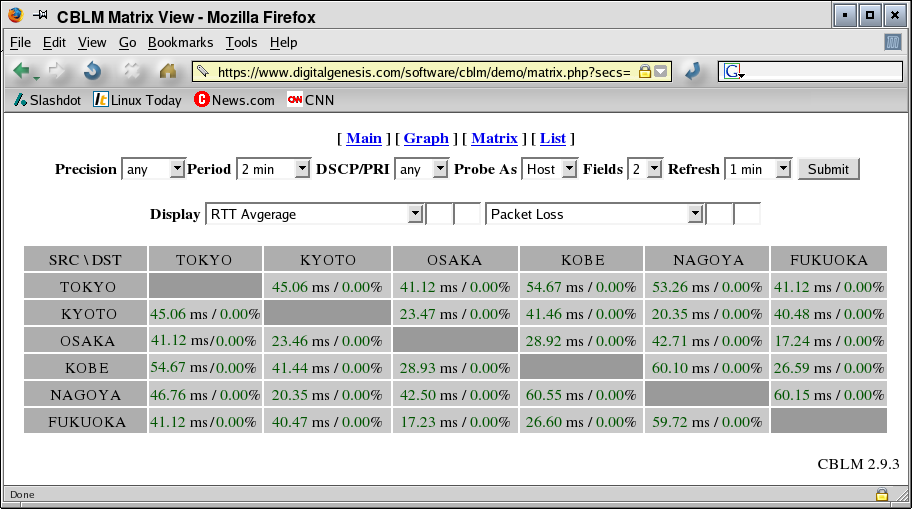Image resolution: width=912 pixels, height=509 pixels.
Task: Reload the page with the Reload icon
Action: click(92, 71)
